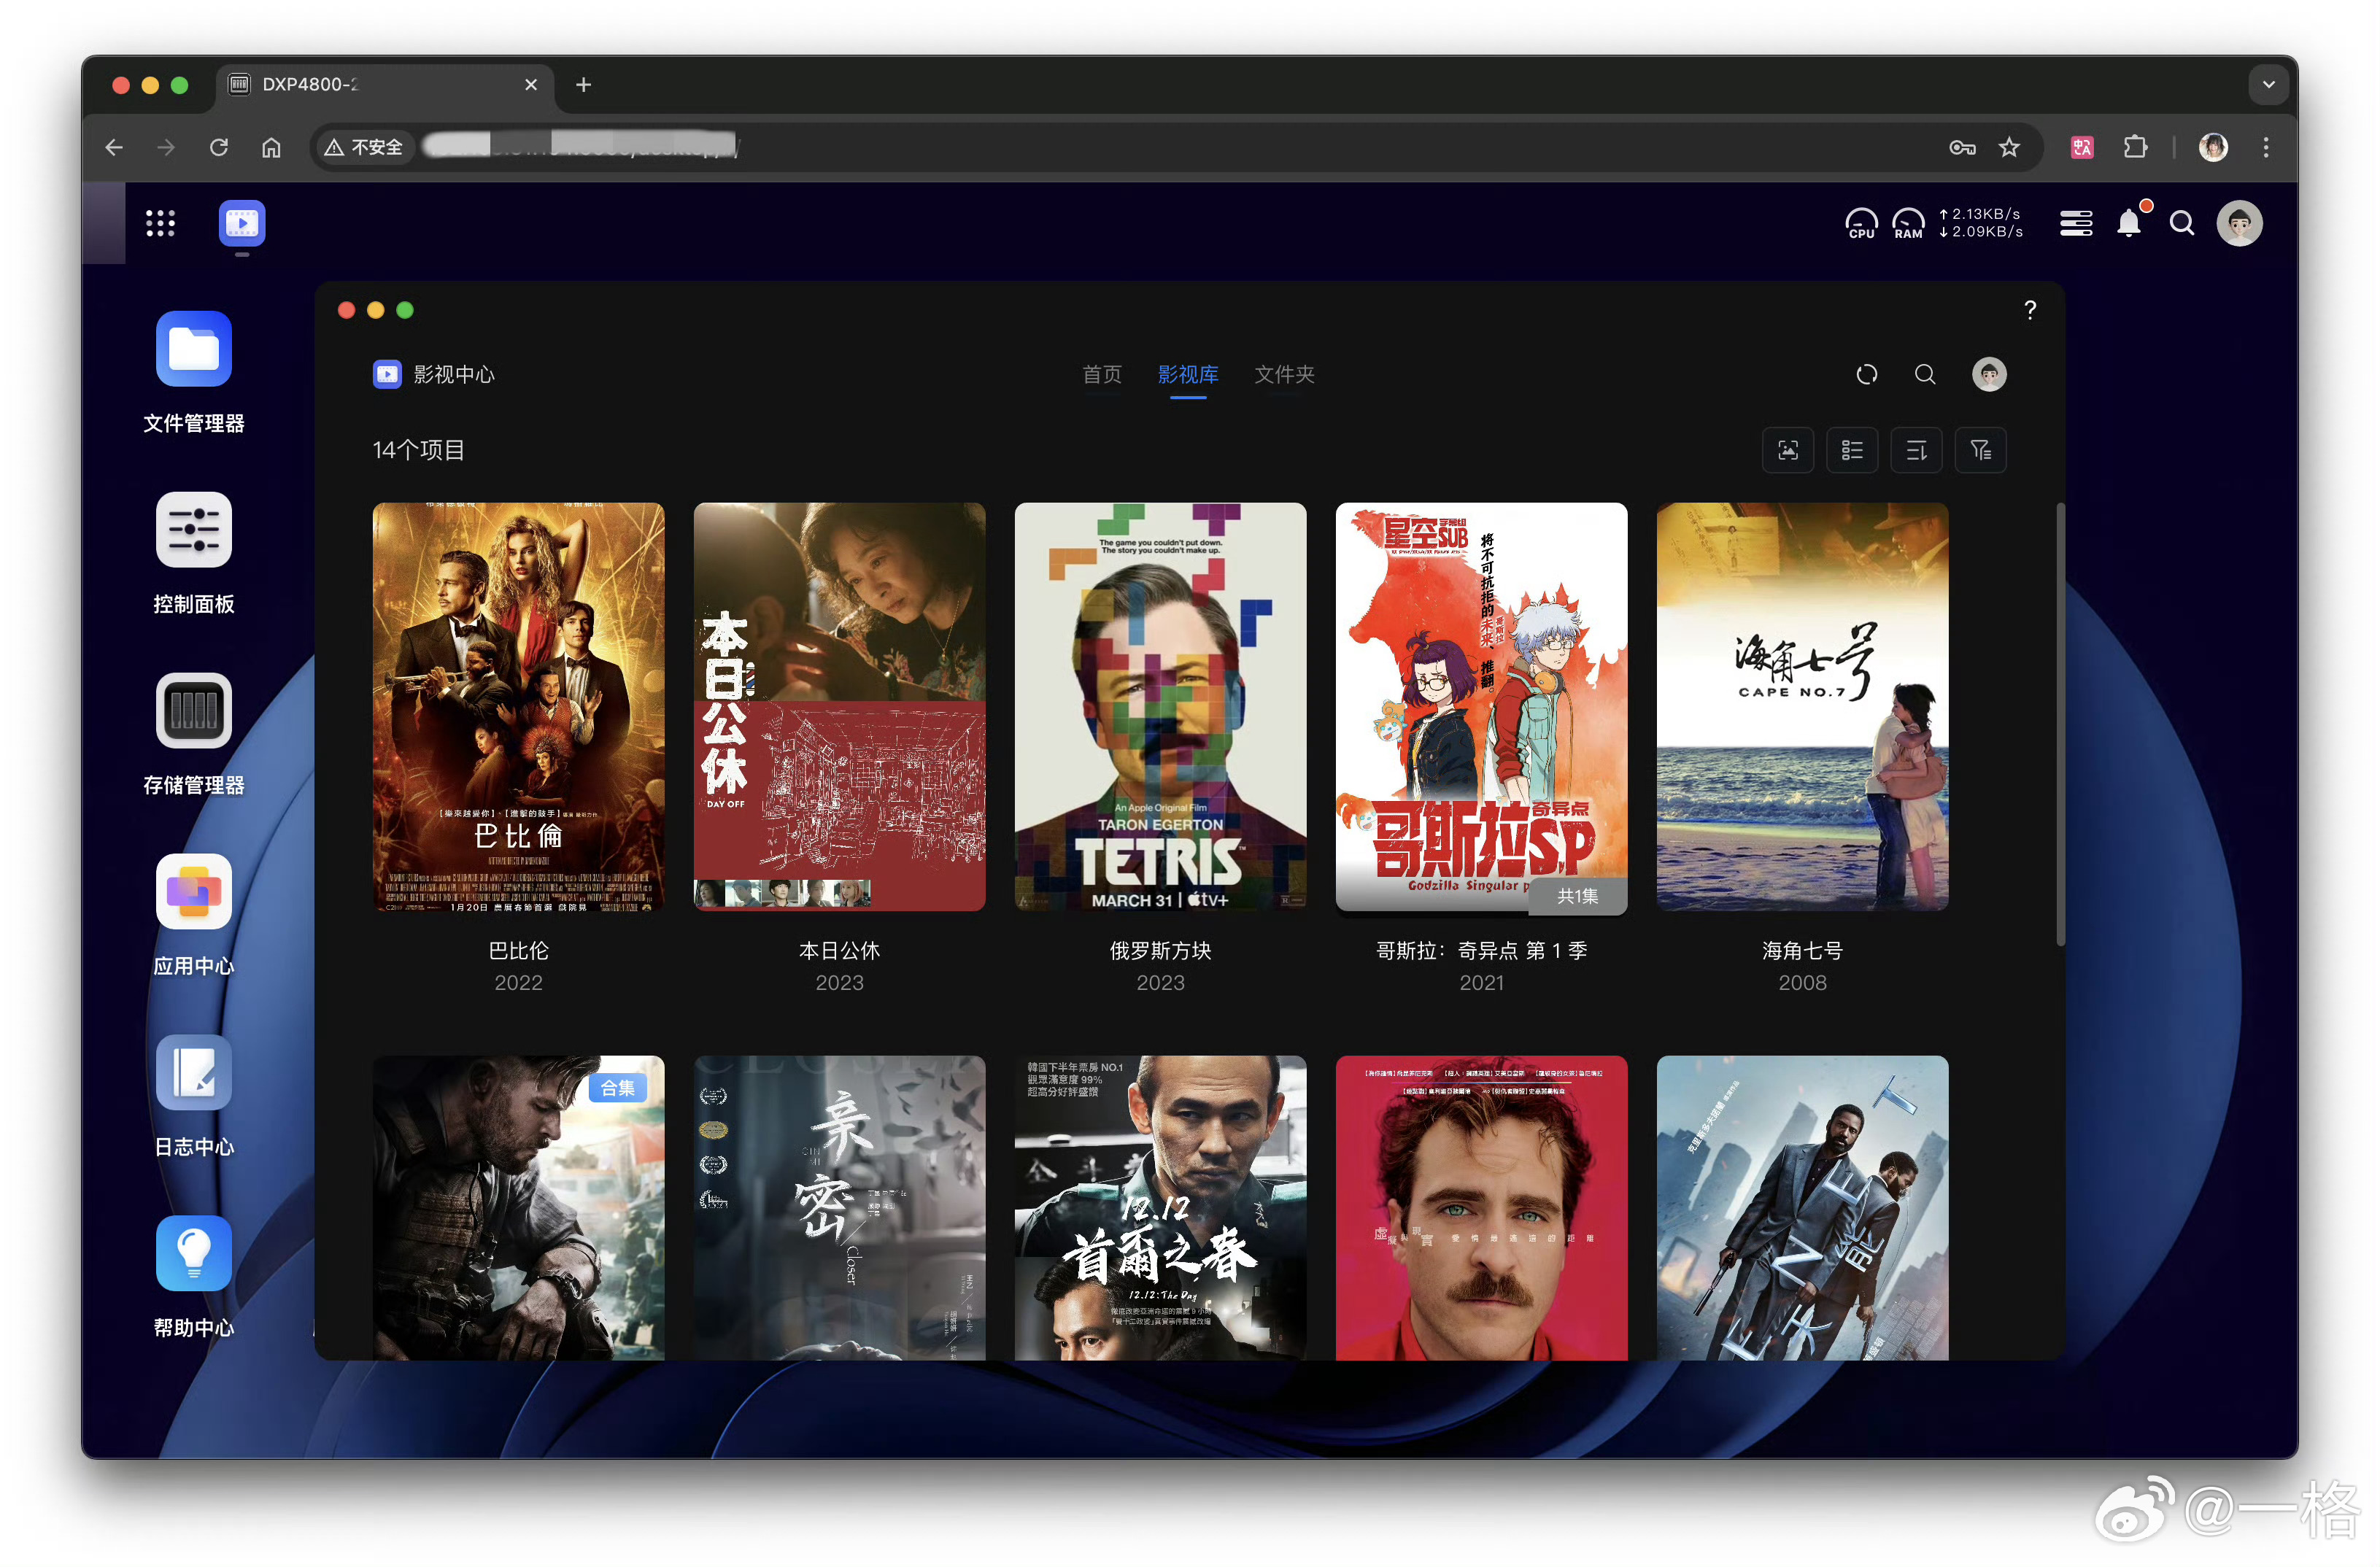Open the notifications bell
This screenshot has height=1567, width=2380.
(x=2130, y=222)
